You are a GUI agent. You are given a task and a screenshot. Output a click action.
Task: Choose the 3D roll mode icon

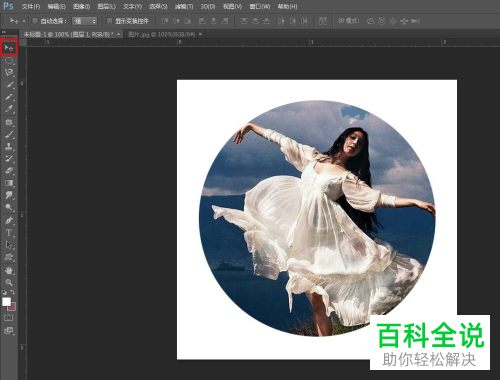click(x=382, y=21)
